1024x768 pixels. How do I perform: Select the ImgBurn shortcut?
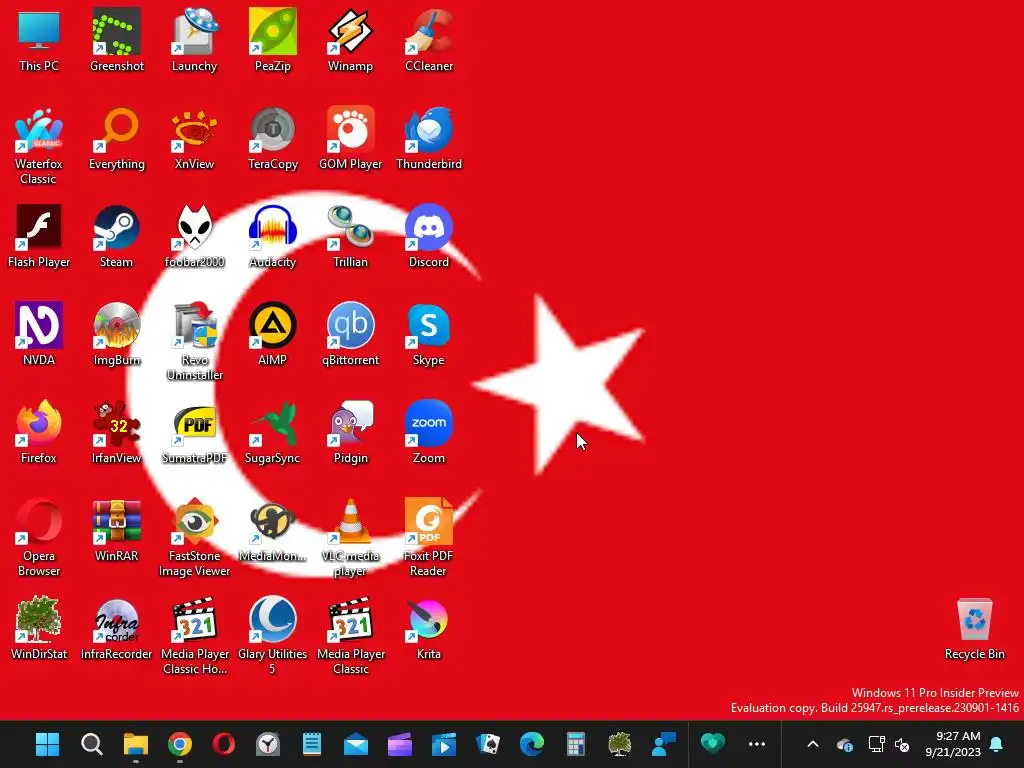(117, 334)
